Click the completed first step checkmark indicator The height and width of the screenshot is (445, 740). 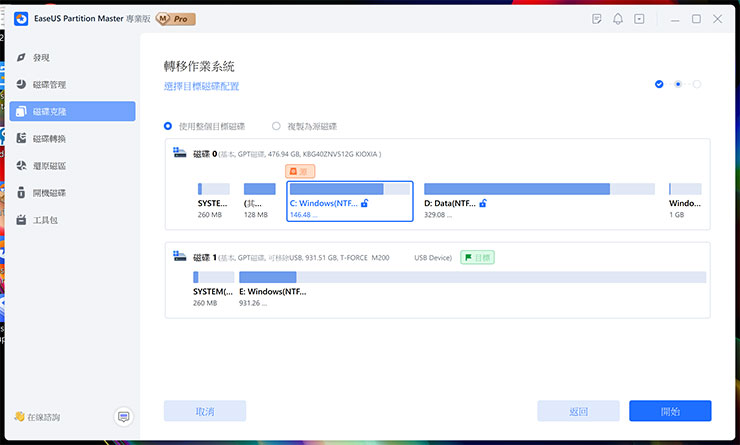click(659, 84)
